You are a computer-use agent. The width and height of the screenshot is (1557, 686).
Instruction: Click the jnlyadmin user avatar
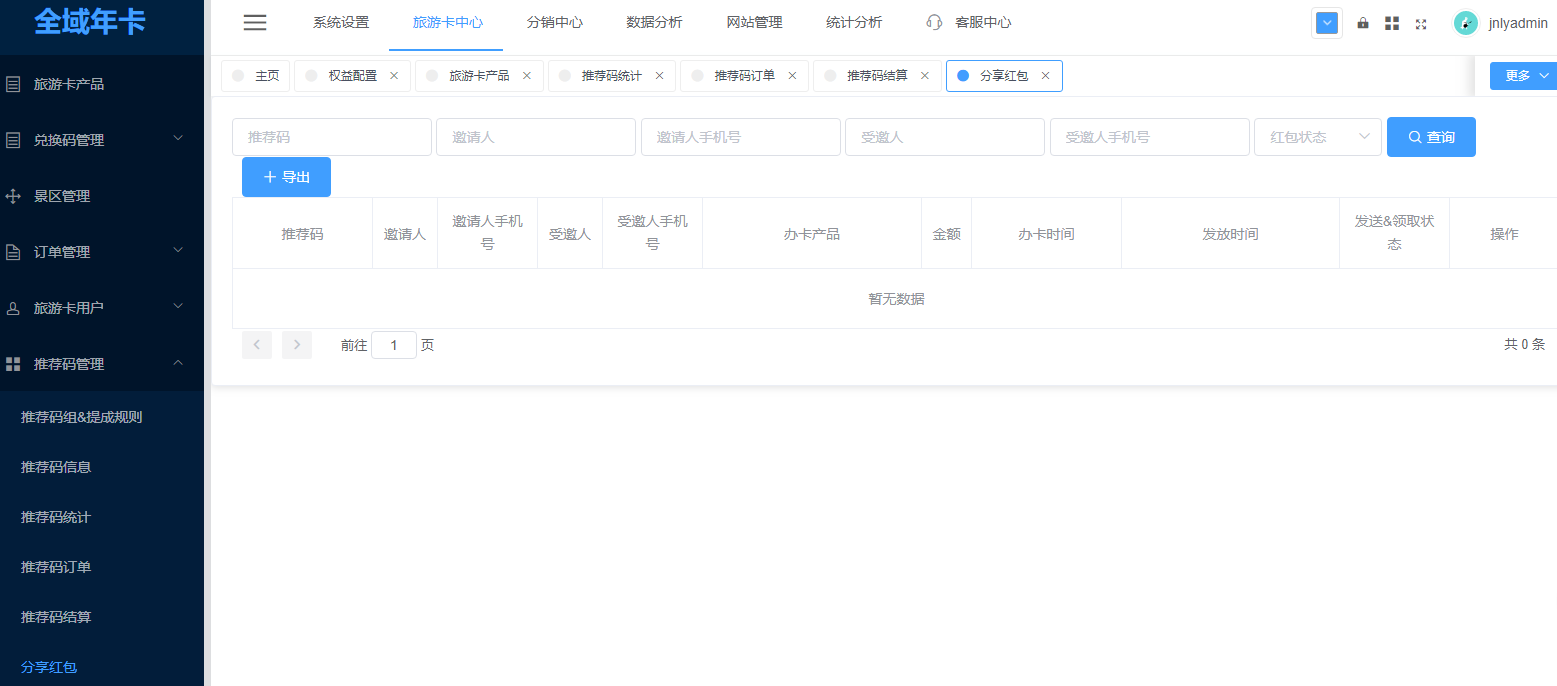click(x=1465, y=23)
